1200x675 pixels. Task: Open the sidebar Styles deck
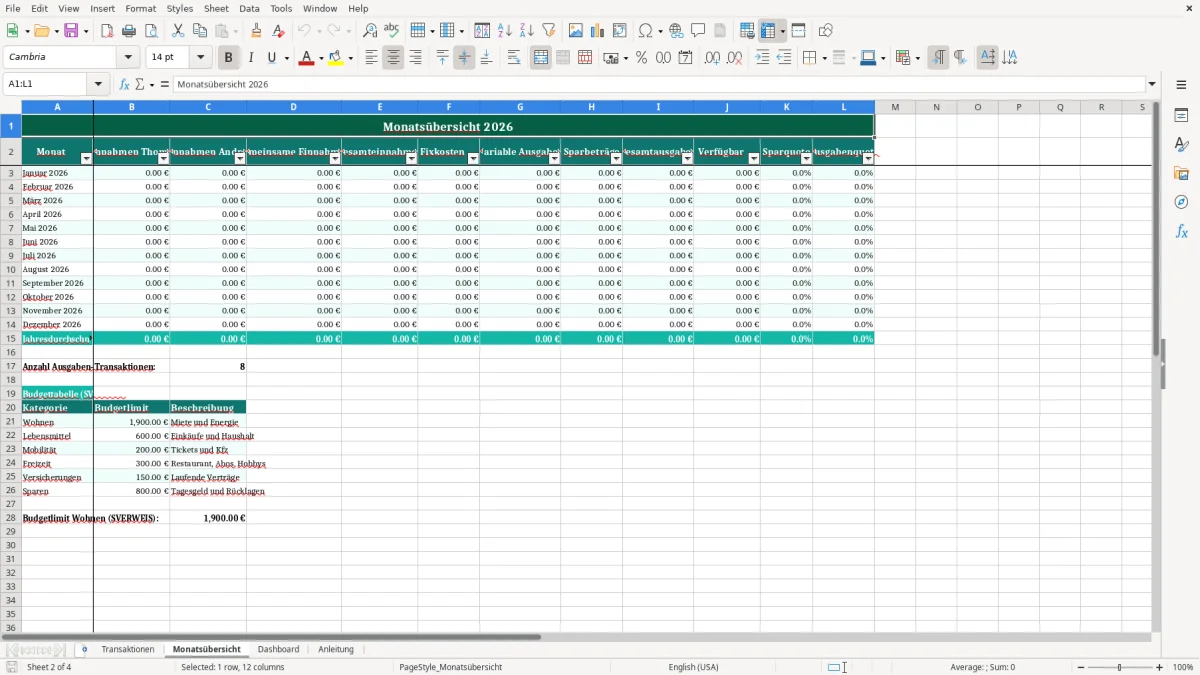tap(1181, 145)
